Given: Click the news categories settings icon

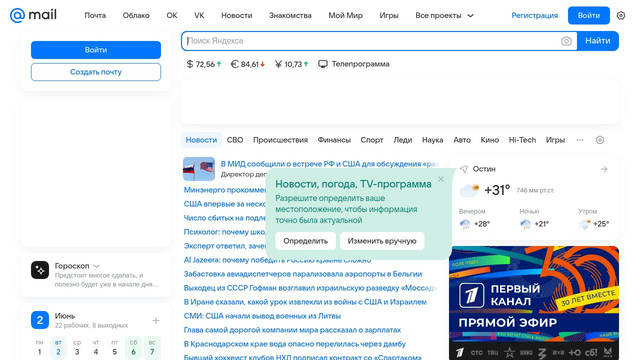Looking at the screenshot, I should coord(600,140).
